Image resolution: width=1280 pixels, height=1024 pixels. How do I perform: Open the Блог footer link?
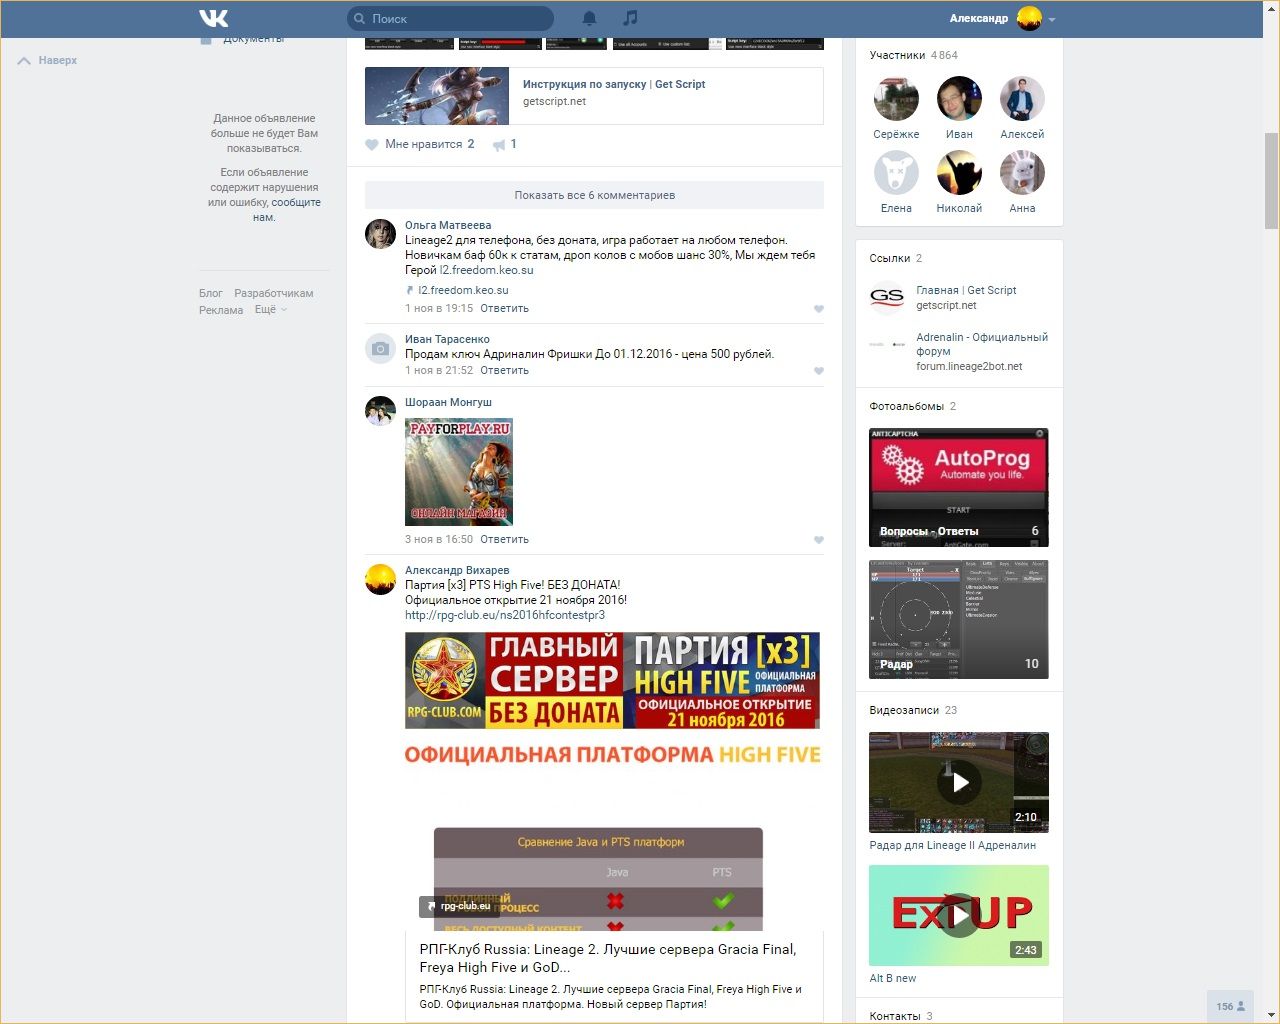(x=211, y=293)
